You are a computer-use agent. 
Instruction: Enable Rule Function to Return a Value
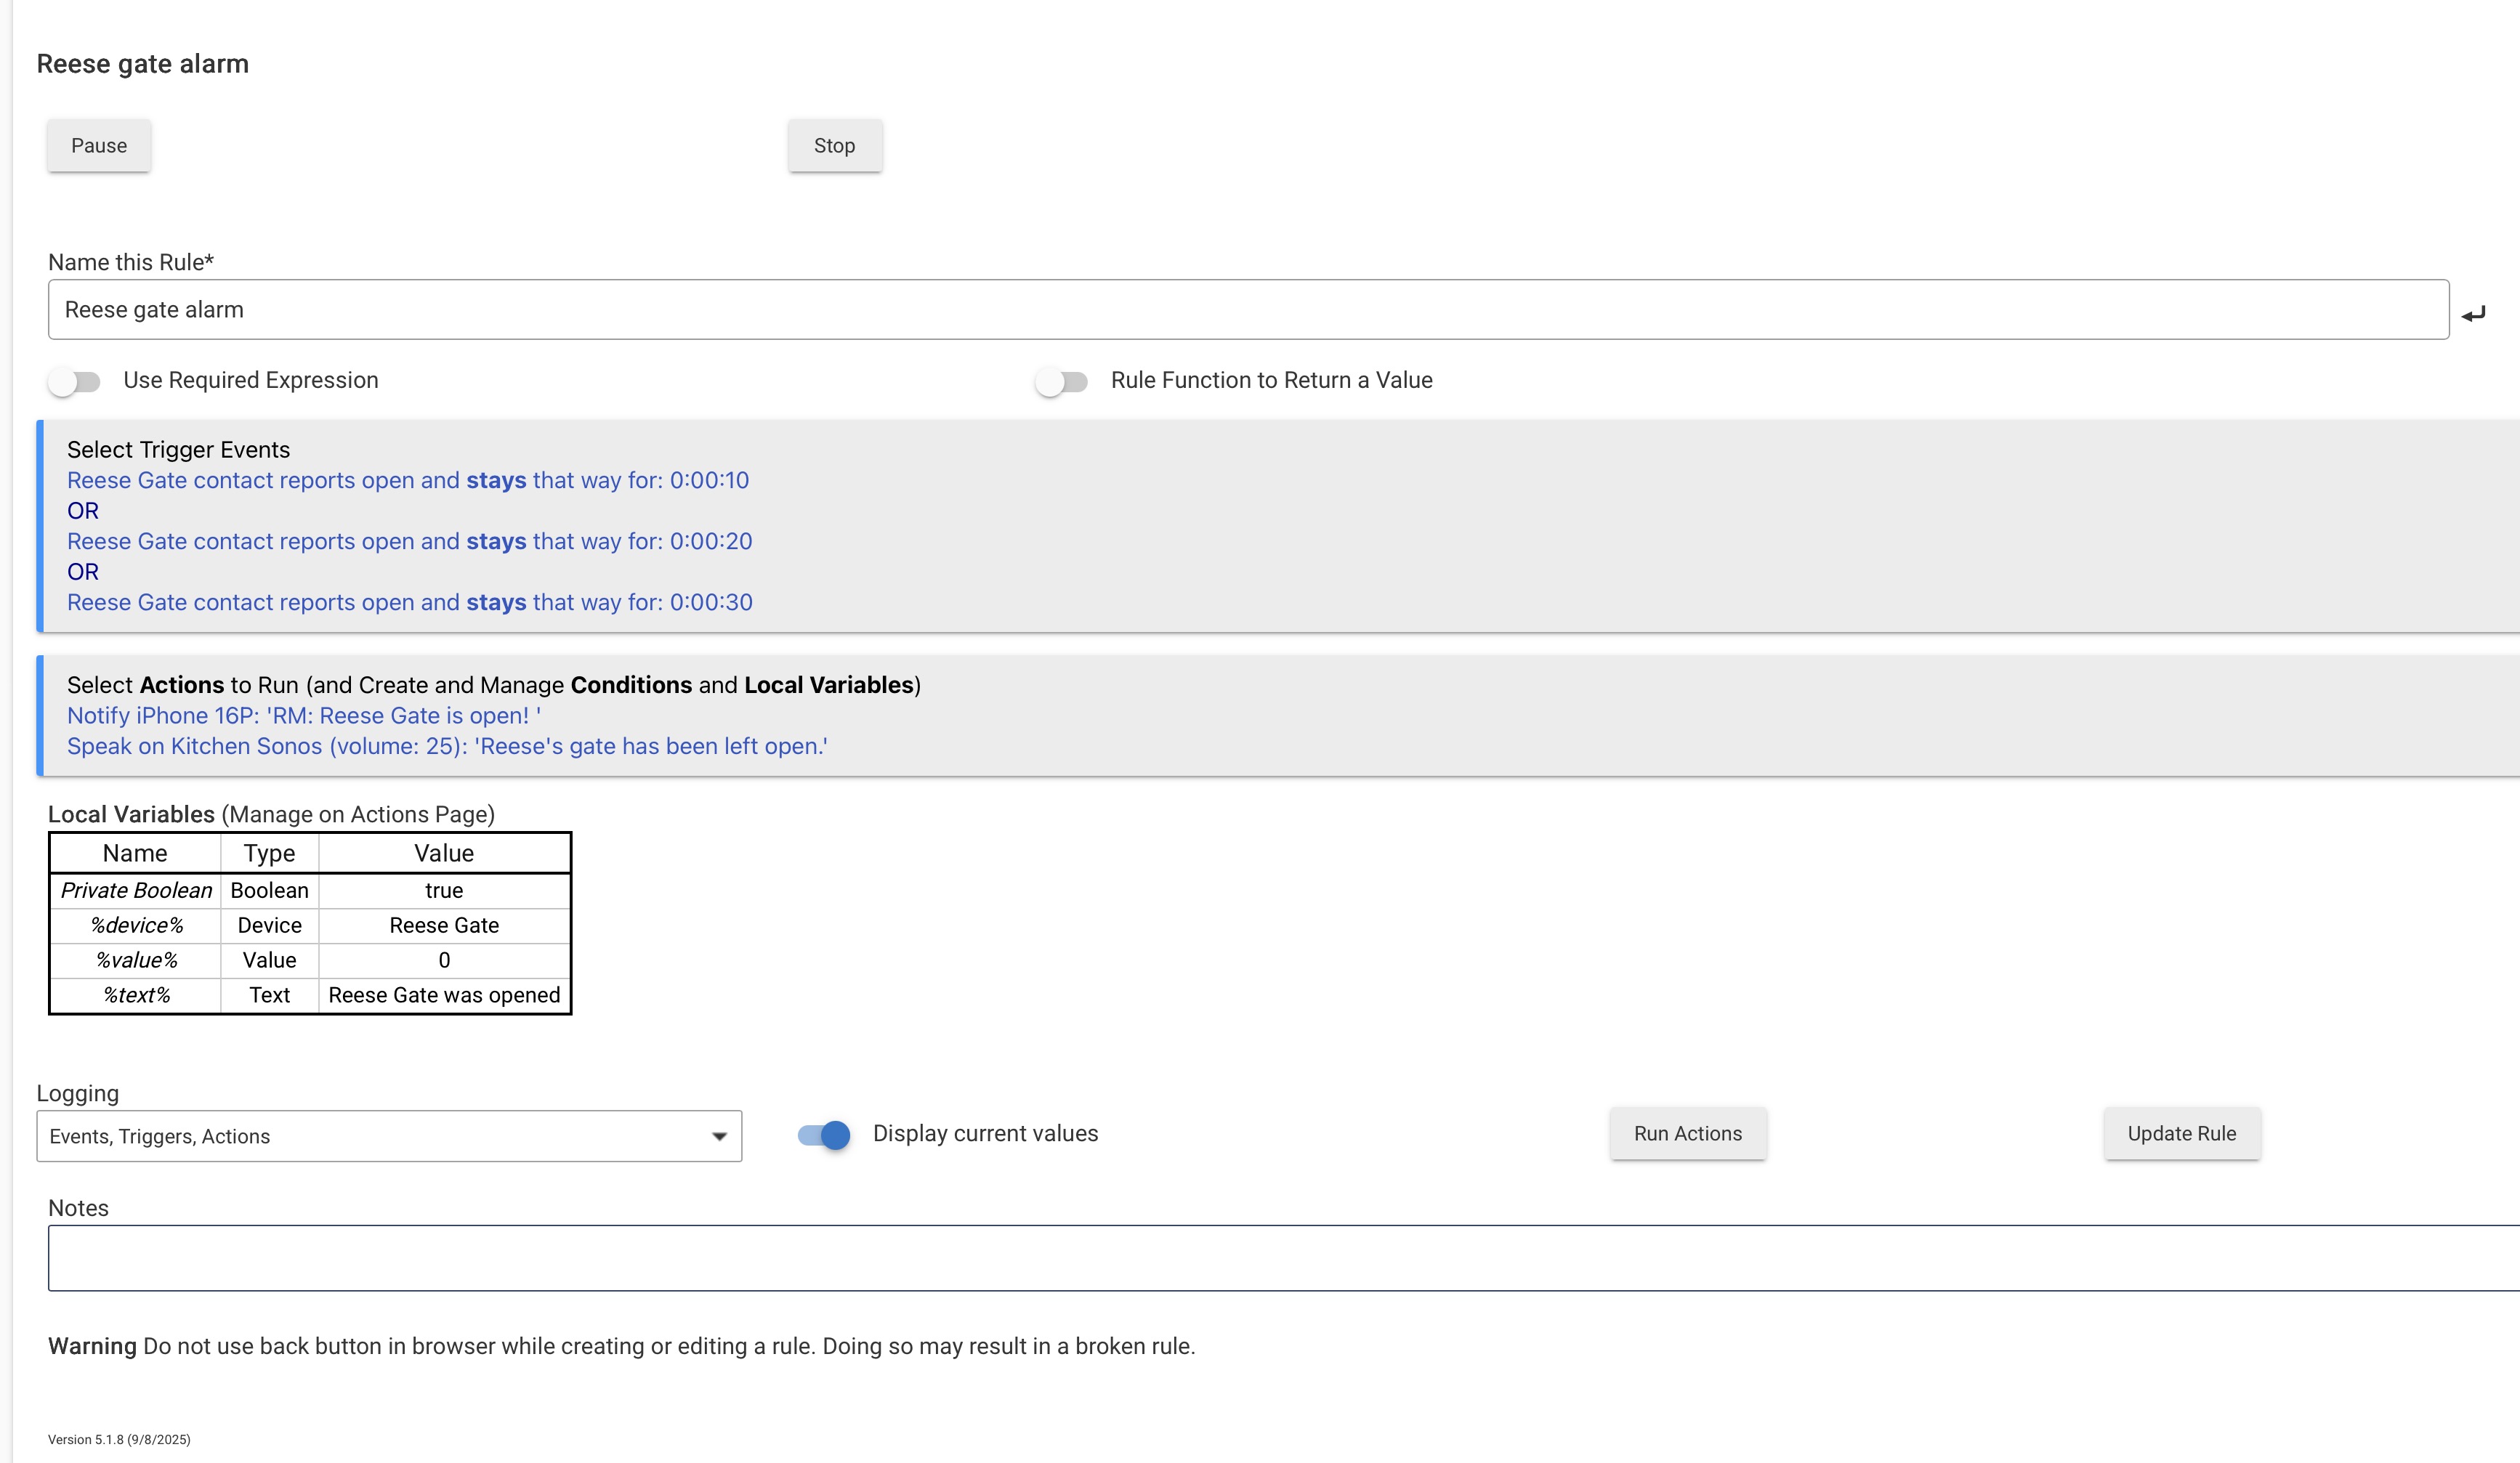pyautogui.click(x=1062, y=381)
